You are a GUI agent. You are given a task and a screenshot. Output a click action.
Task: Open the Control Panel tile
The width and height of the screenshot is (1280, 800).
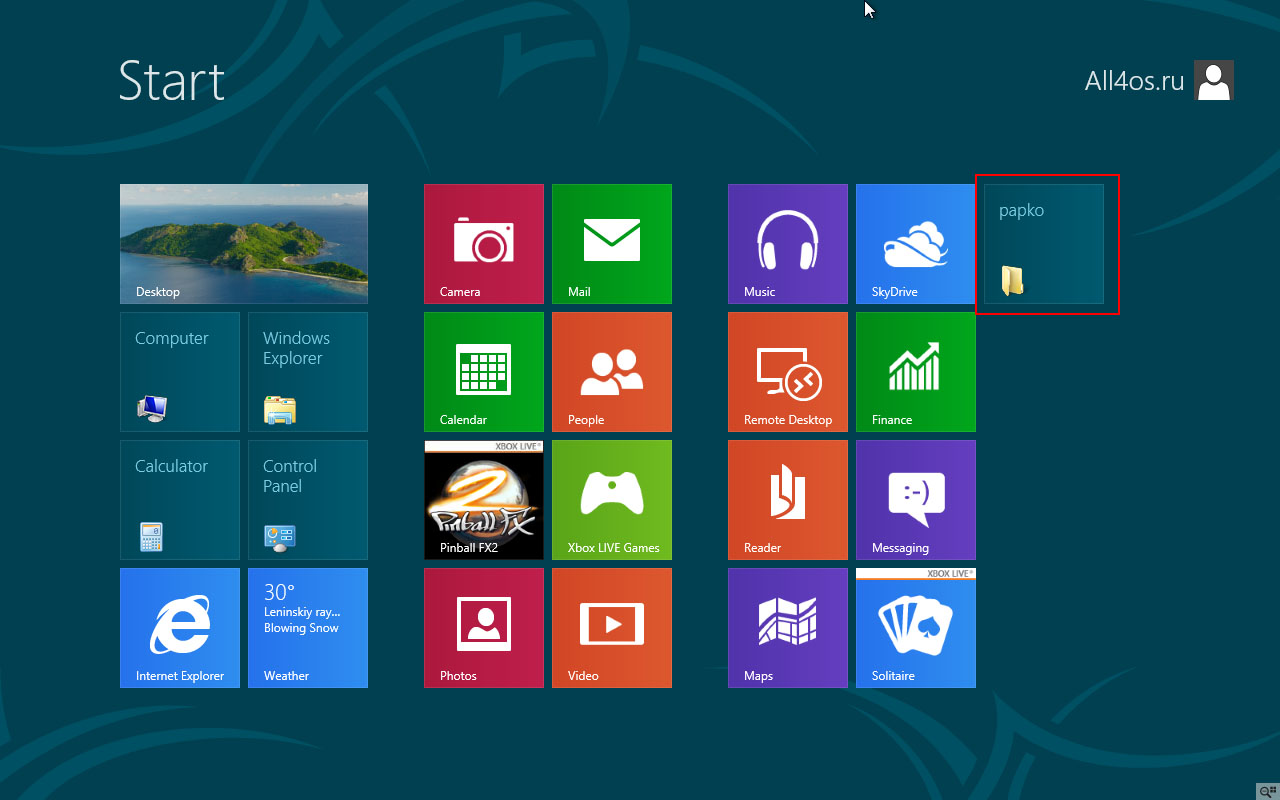pos(308,500)
